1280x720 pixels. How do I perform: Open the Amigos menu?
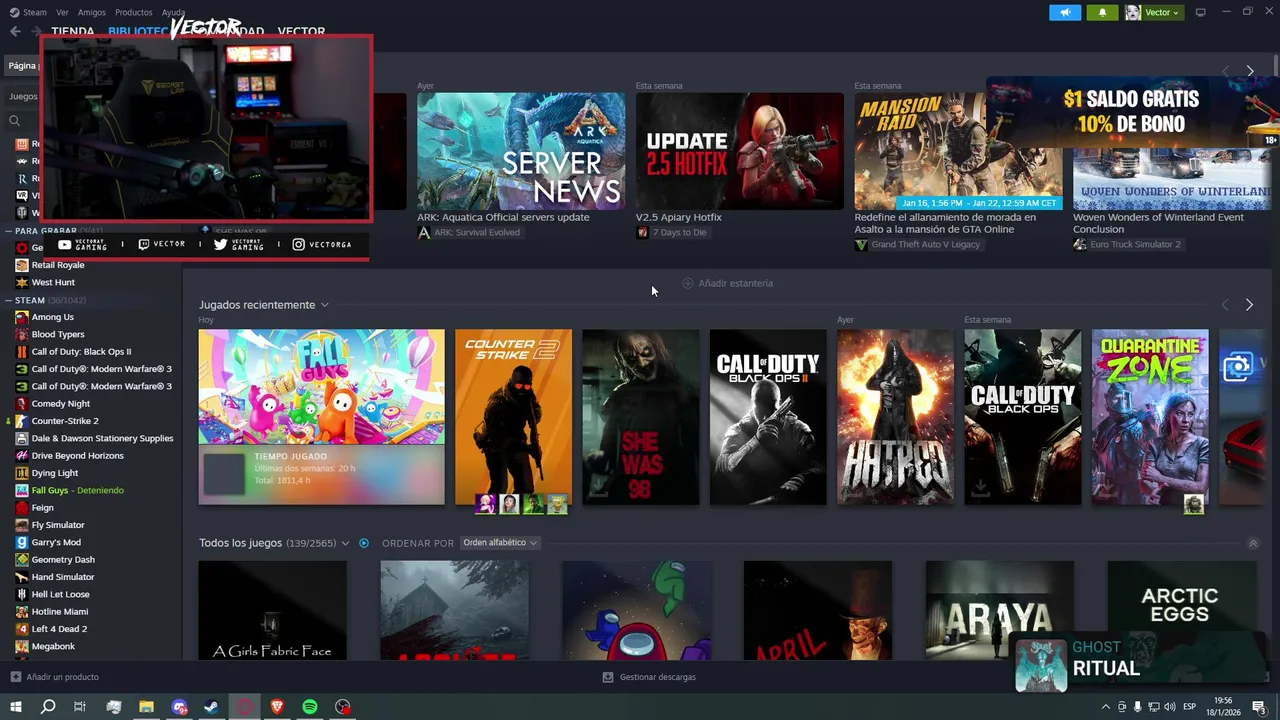(x=92, y=12)
